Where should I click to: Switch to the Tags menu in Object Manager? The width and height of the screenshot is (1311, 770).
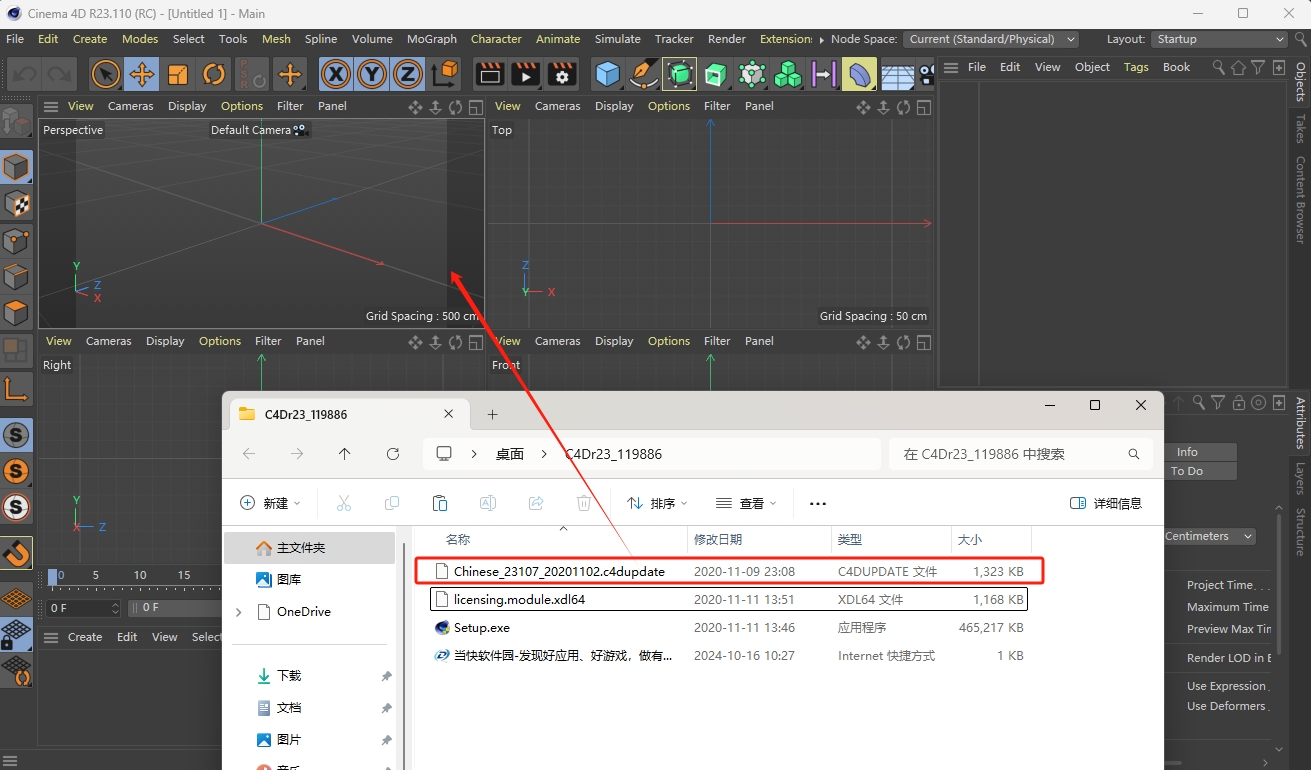point(1136,67)
